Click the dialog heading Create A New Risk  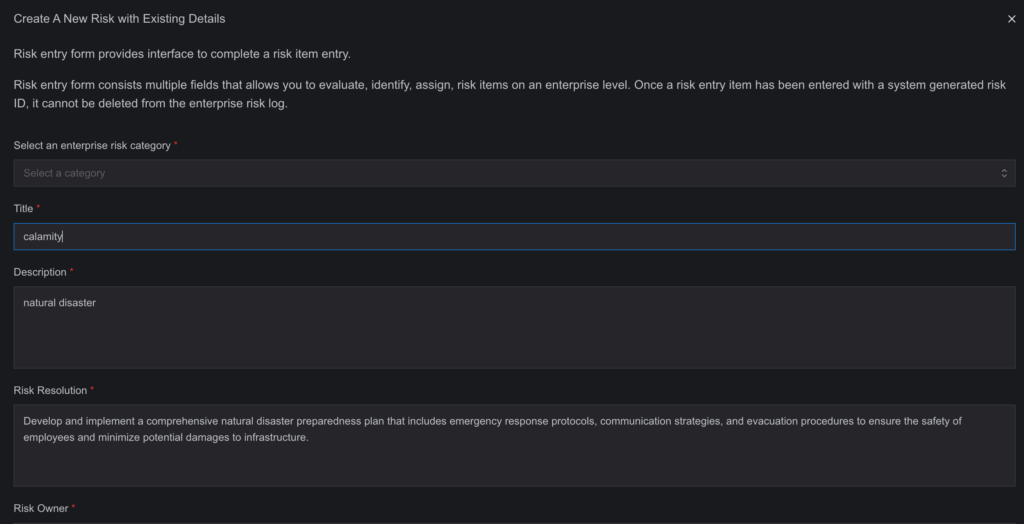pos(120,19)
